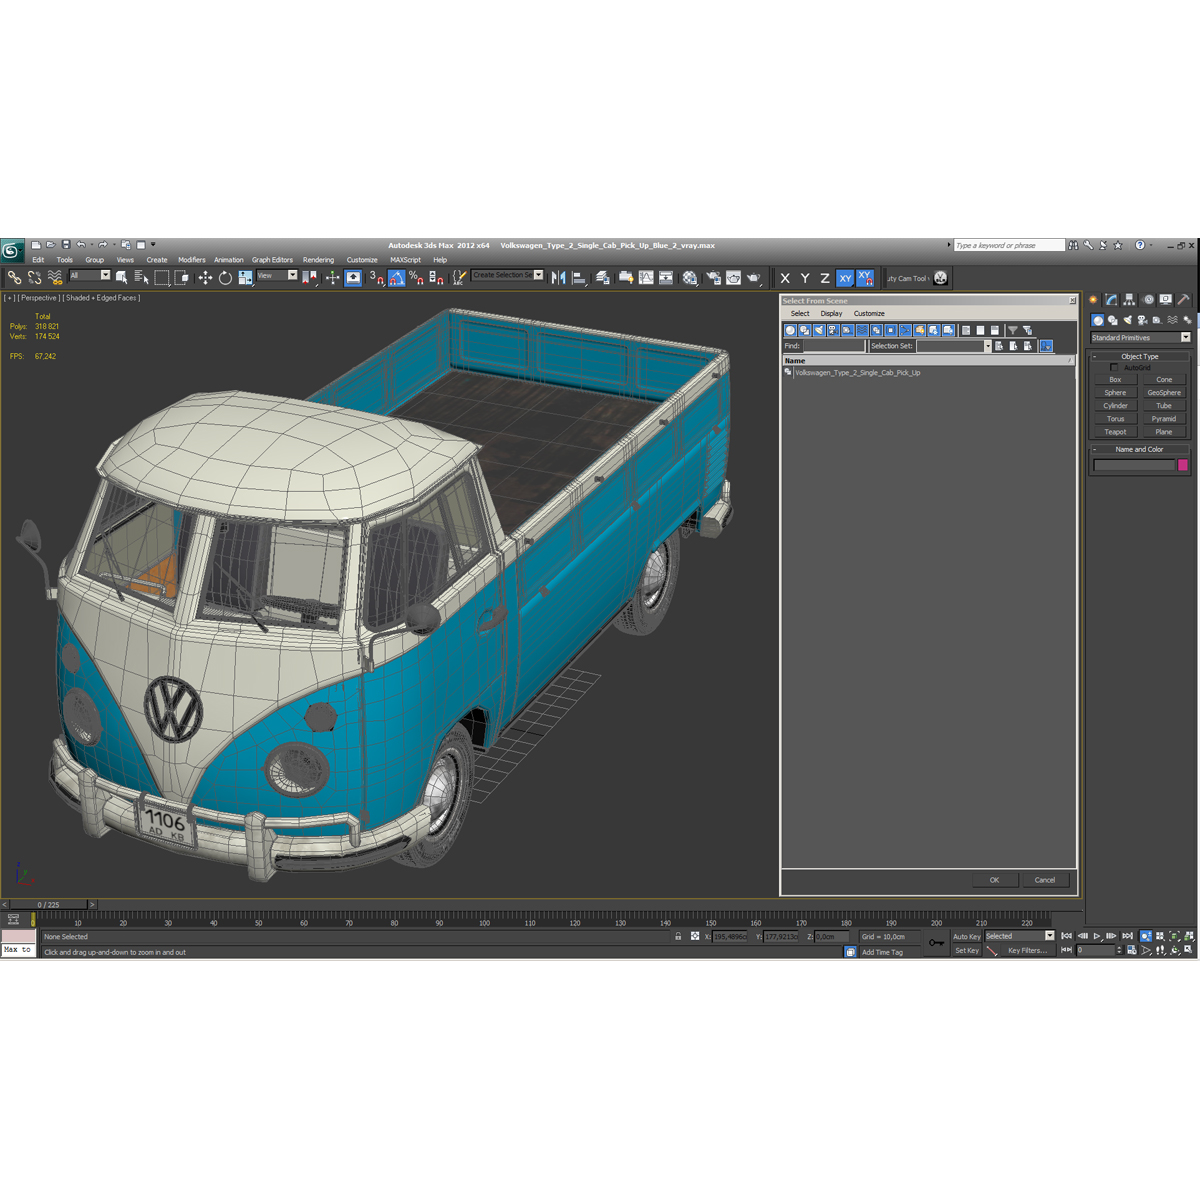Viewport: 1200px width, 1200px height.
Task: Choose the Rectangular Selection Region tool
Action: [162, 278]
